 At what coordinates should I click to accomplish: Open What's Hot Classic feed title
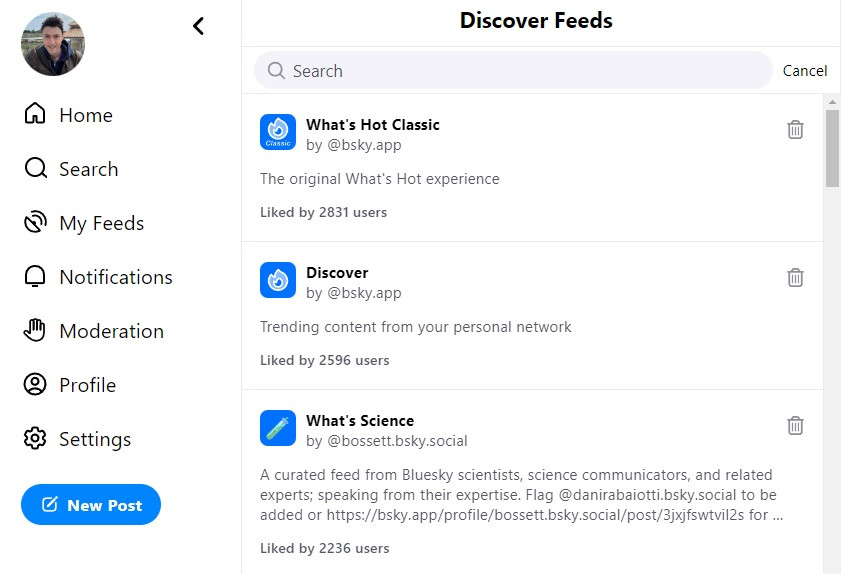coord(373,125)
